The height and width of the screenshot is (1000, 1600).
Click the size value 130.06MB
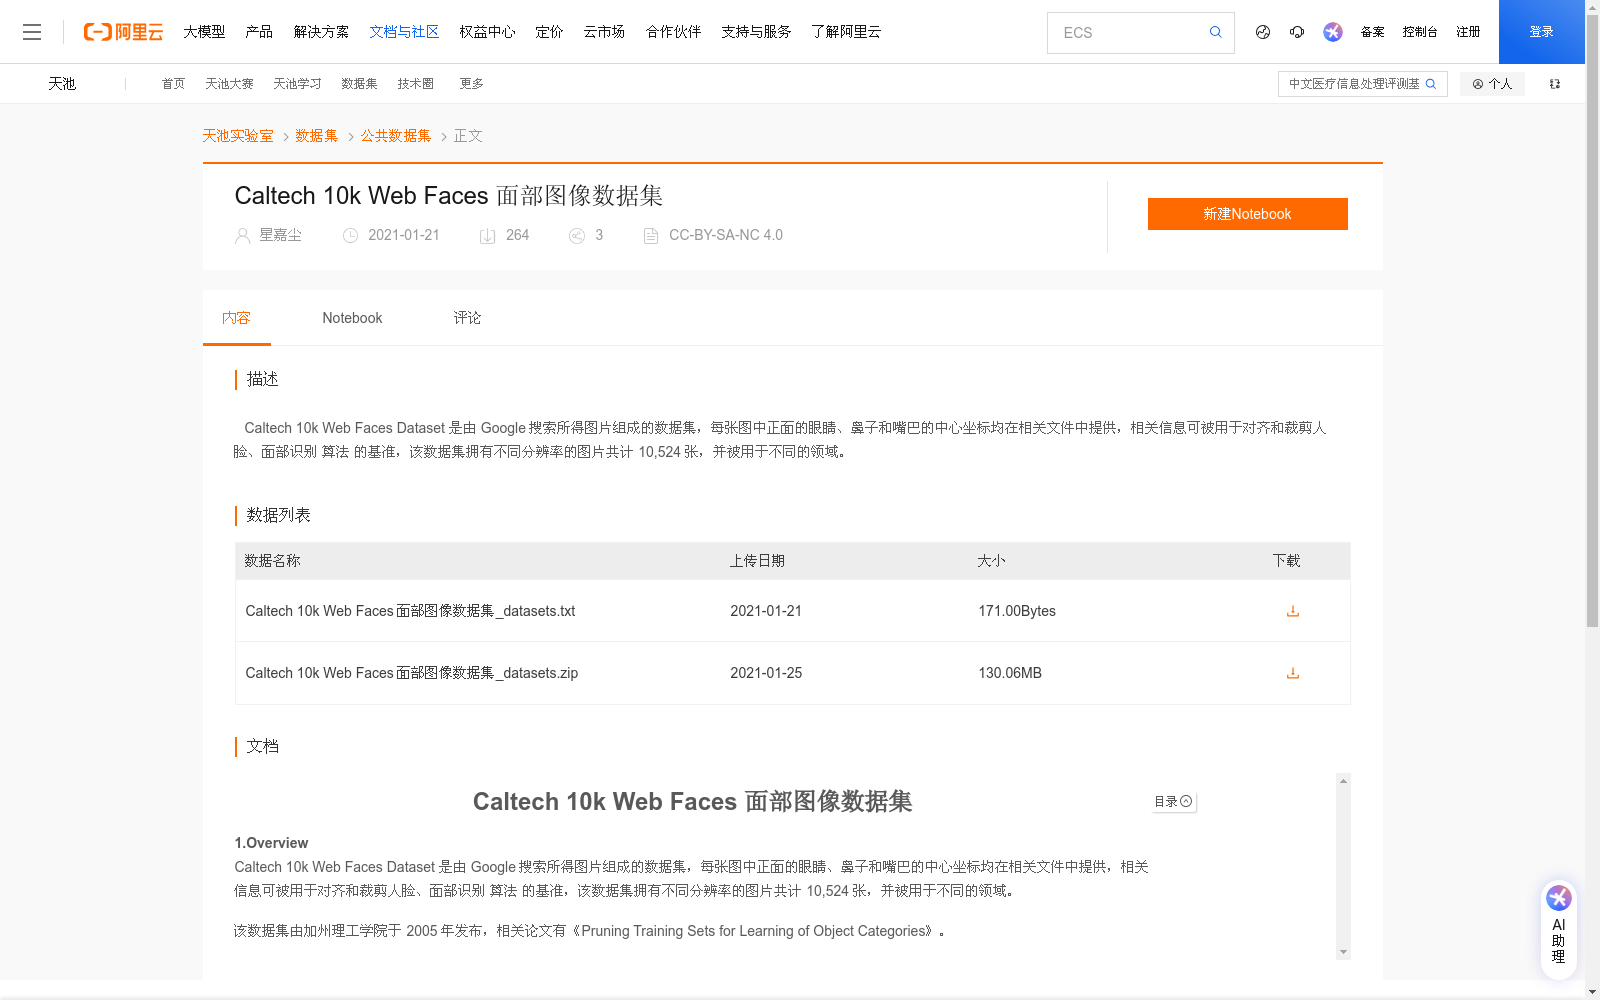pos(1010,673)
